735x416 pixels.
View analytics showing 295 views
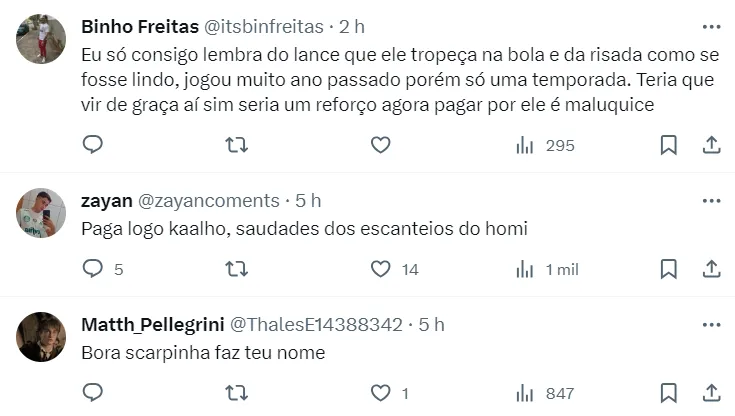545,145
